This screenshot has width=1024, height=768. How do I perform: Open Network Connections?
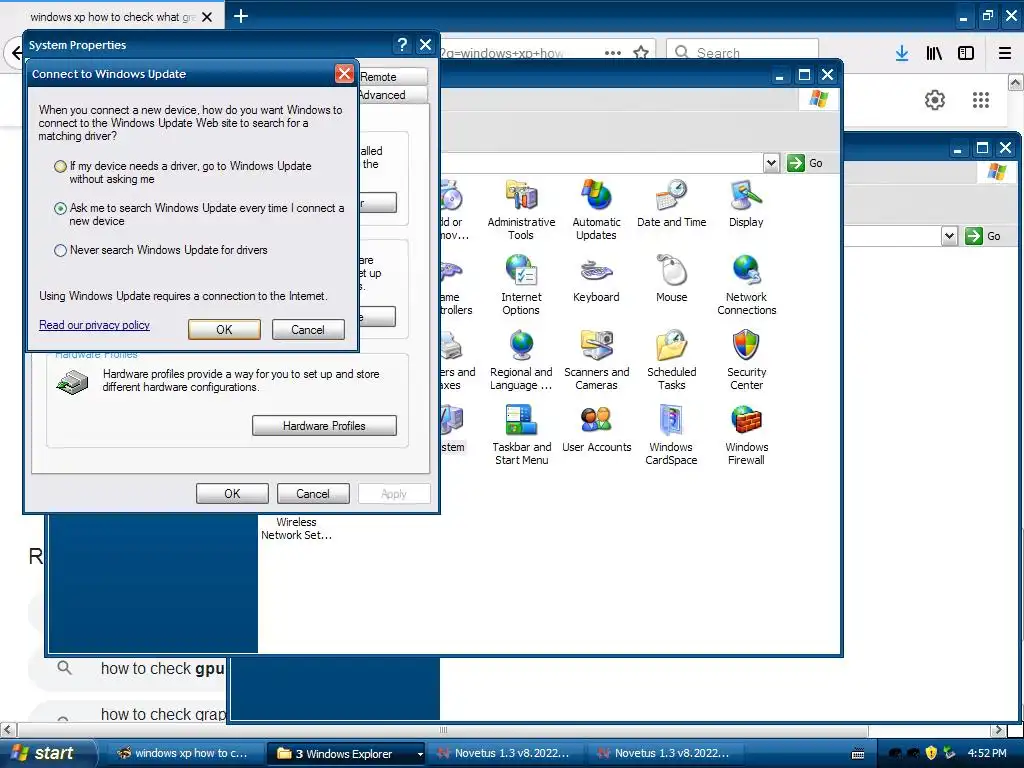pyautogui.click(x=746, y=285)
